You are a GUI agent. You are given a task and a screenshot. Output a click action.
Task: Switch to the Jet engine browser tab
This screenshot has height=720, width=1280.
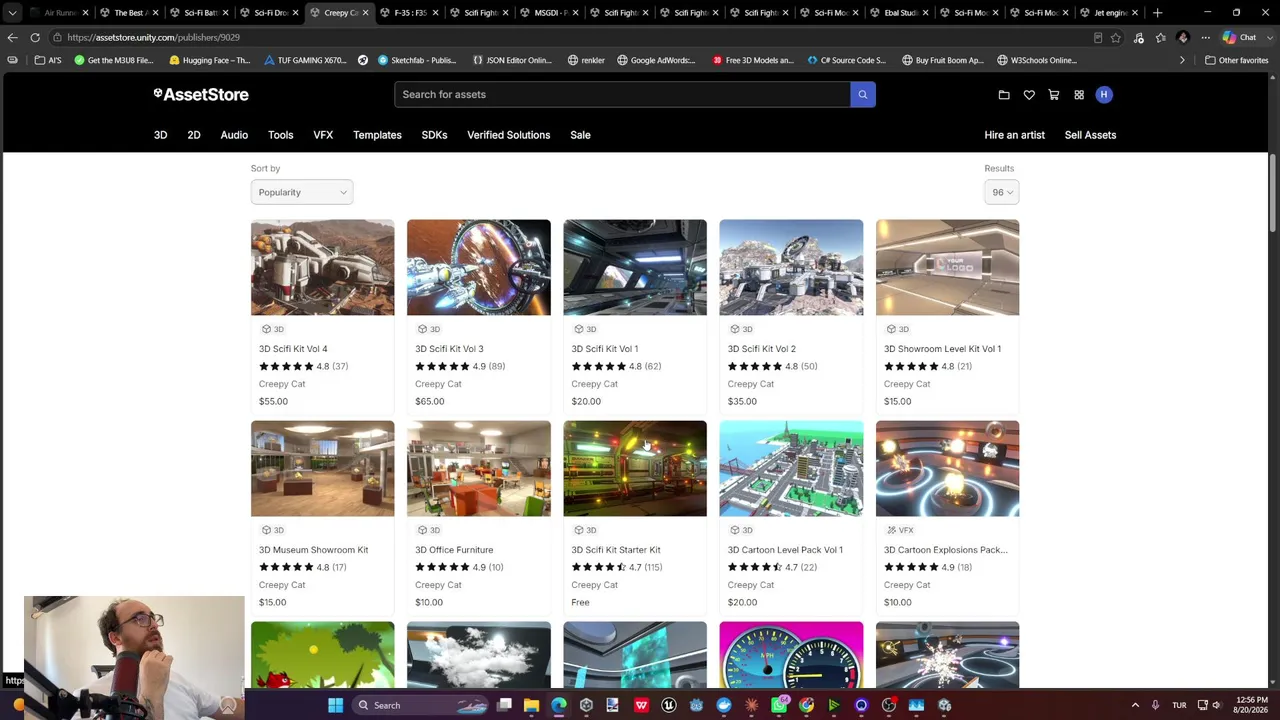(1110, 13)
